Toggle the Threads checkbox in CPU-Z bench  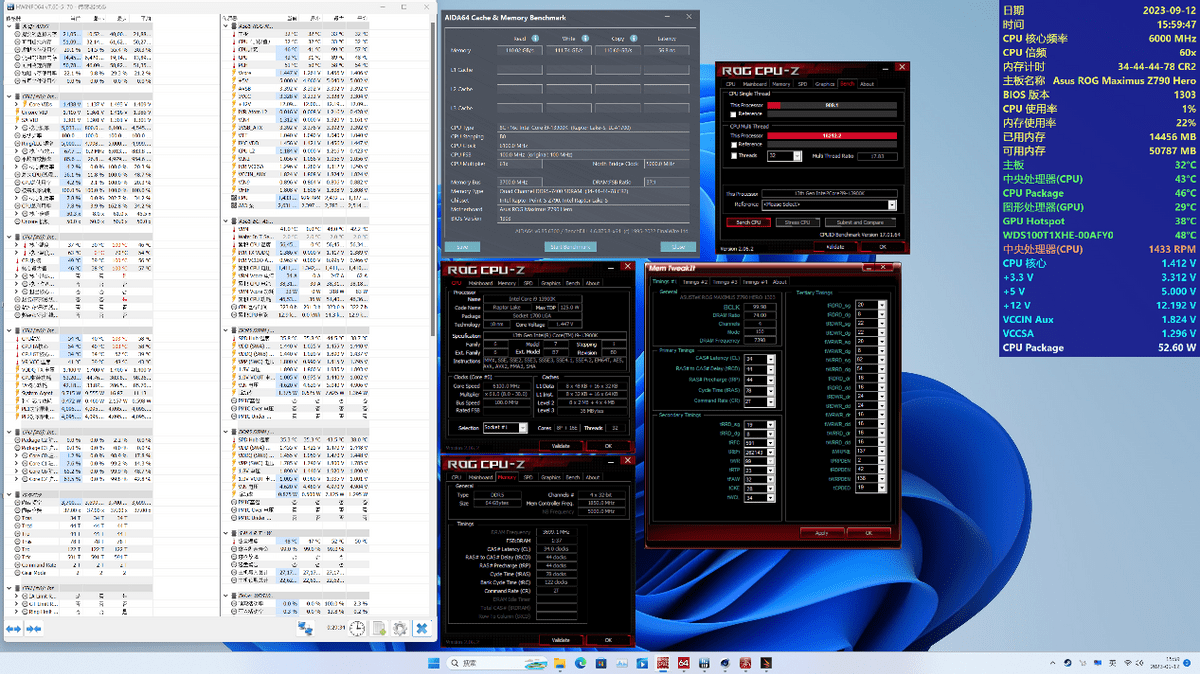pyautogui.click(x=733, y=156)
